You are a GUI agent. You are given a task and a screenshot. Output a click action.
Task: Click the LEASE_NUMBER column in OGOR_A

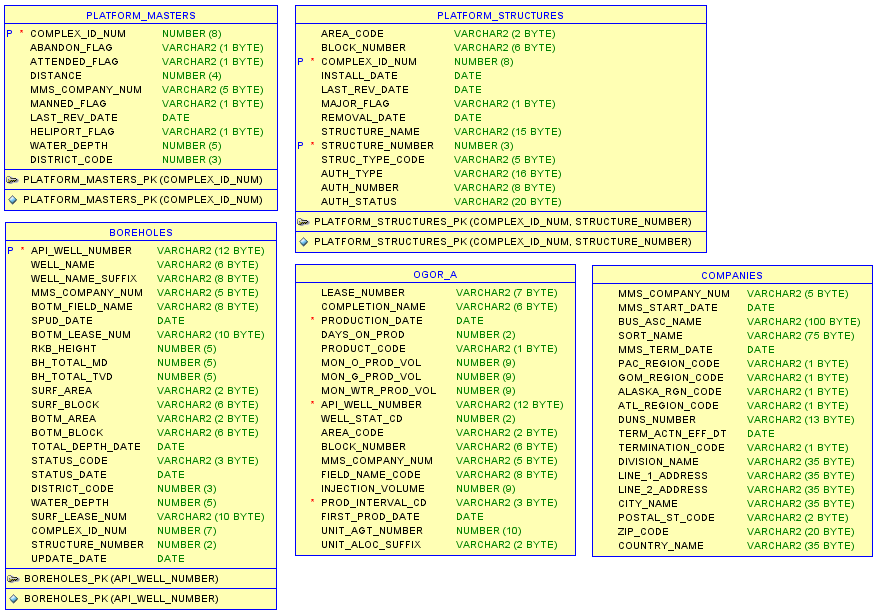pos(363,293)
